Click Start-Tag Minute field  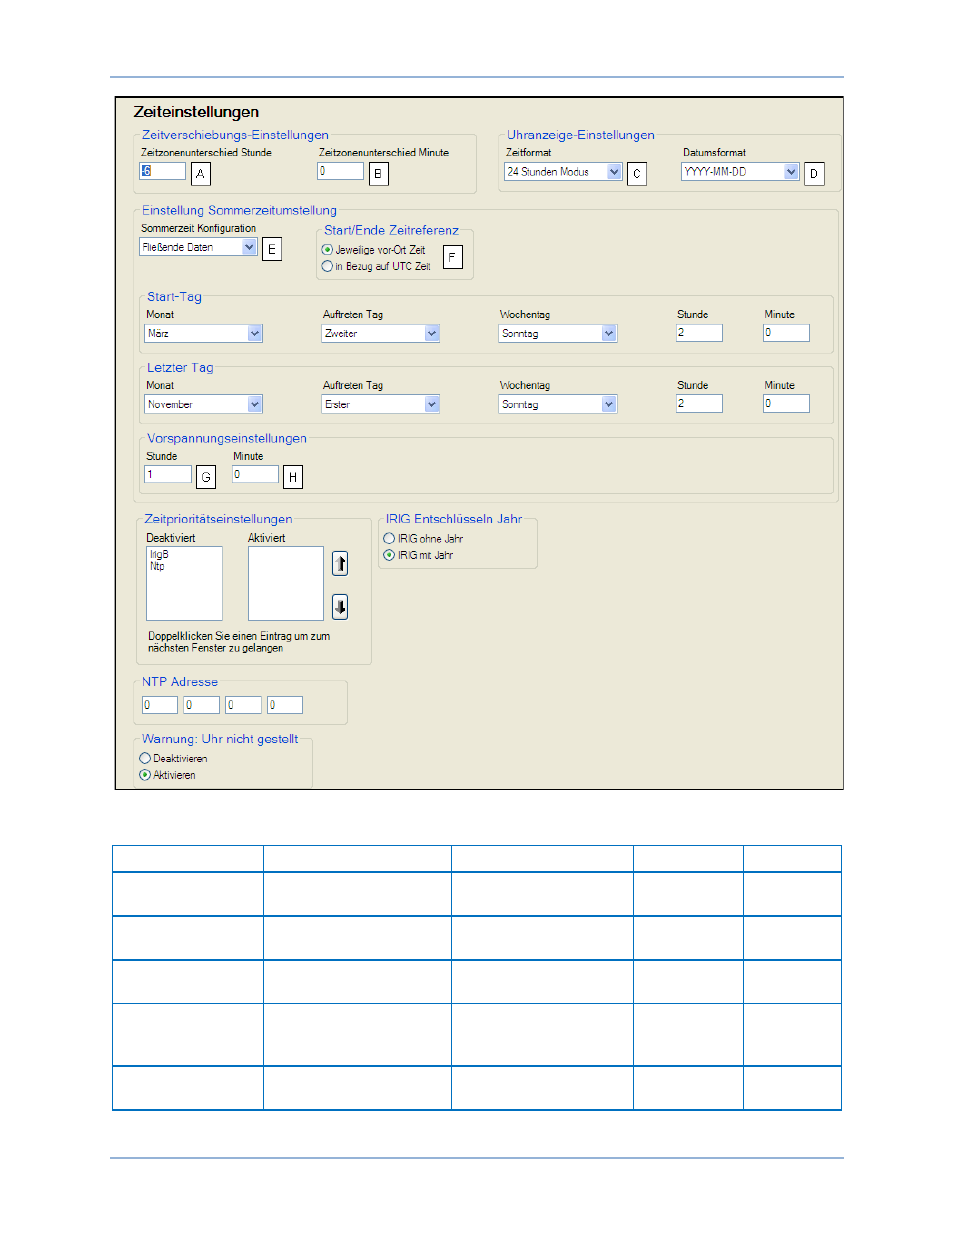786,332
